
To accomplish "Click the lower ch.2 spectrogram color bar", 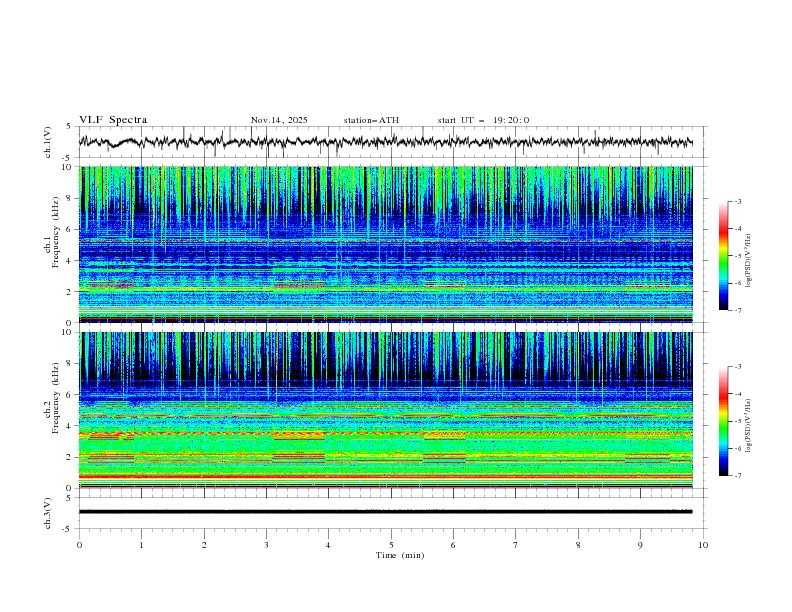I will (x=723, y=421).
